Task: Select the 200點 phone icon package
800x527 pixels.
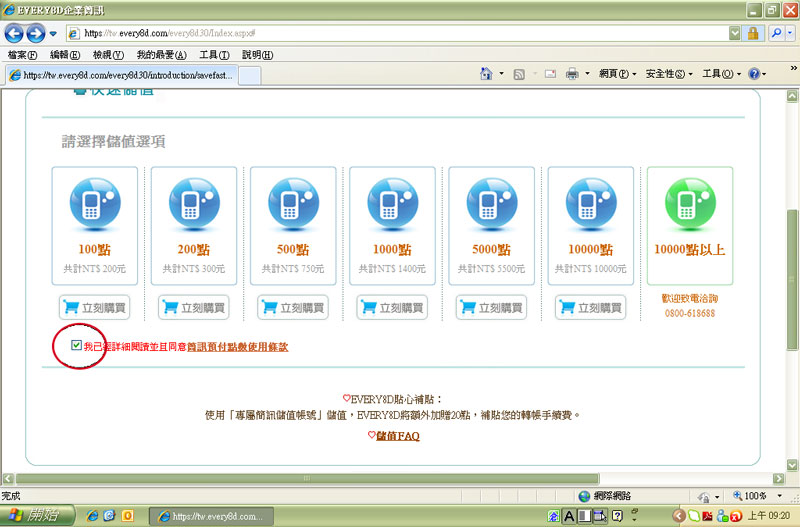Action: tap(194, 205)
